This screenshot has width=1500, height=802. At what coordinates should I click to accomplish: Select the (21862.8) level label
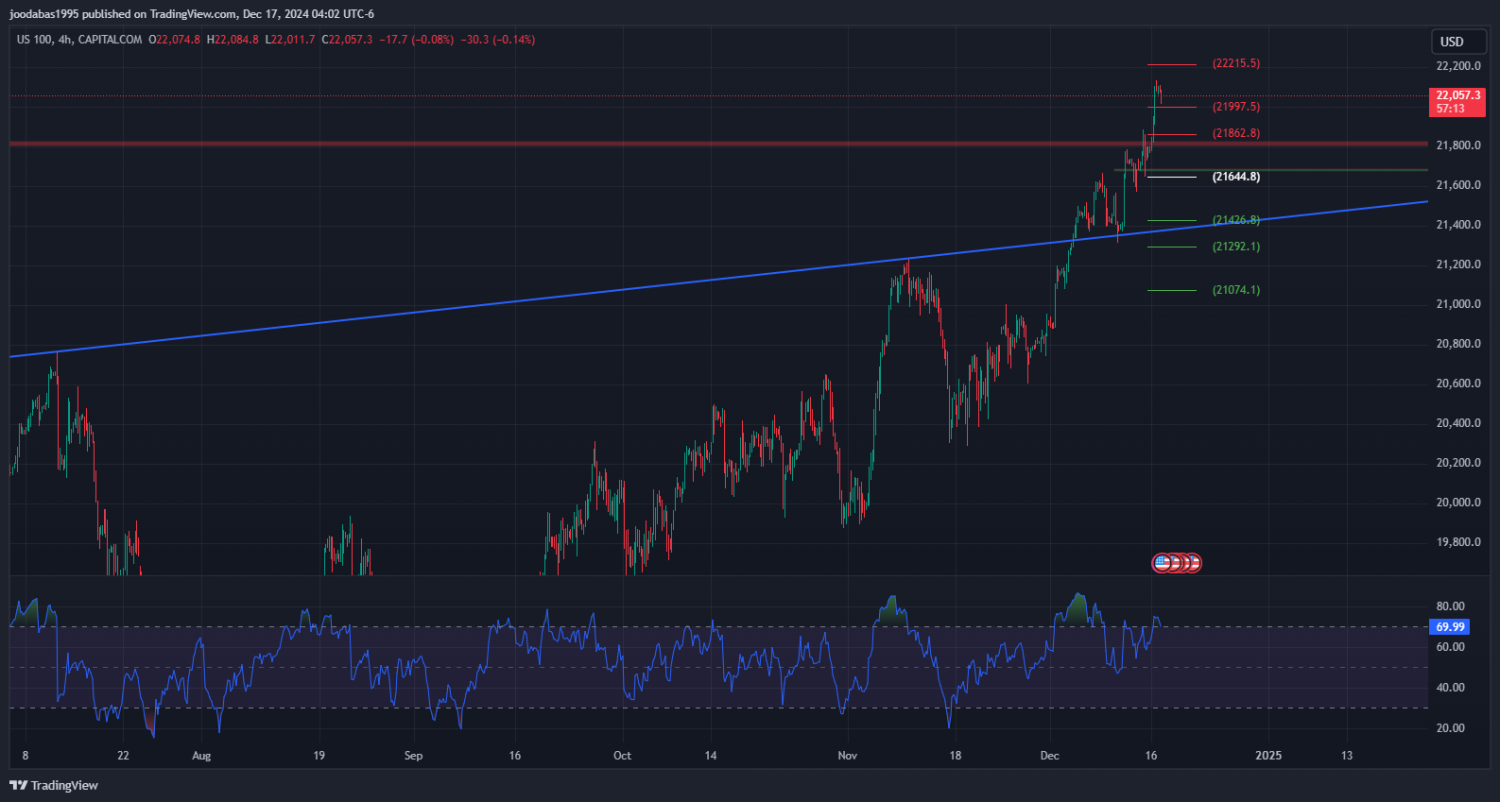(x=1235, y=133)
